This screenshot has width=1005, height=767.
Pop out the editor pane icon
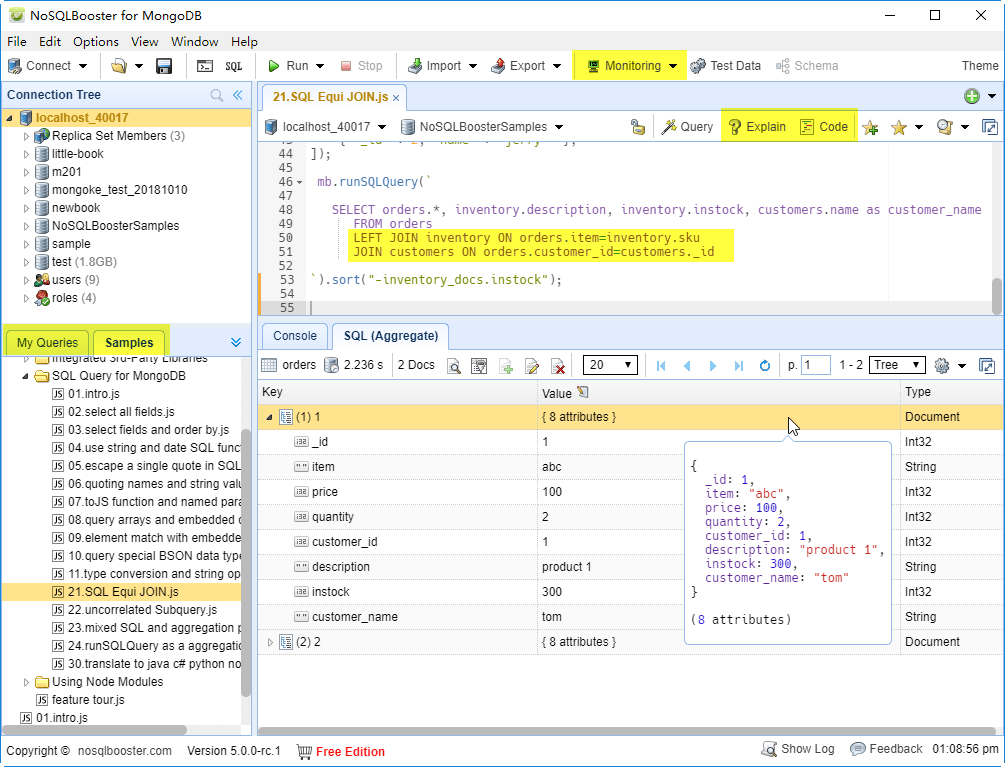(x=990, y=127)
